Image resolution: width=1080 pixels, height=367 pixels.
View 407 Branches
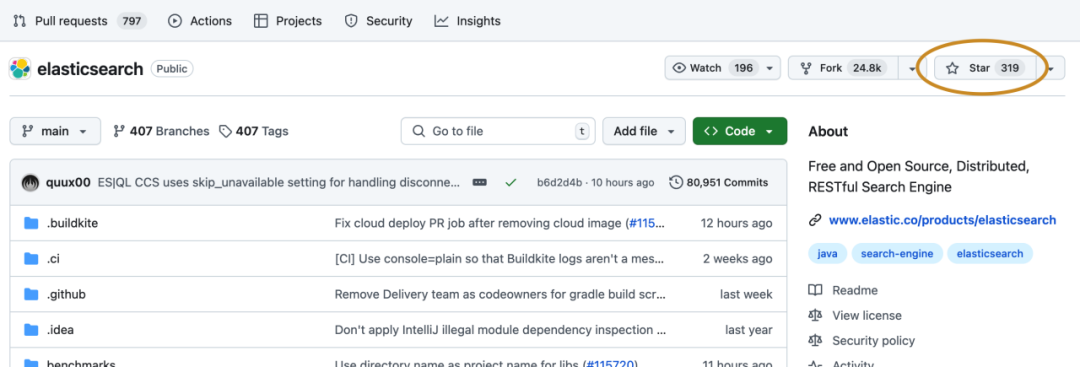point(161,131)
